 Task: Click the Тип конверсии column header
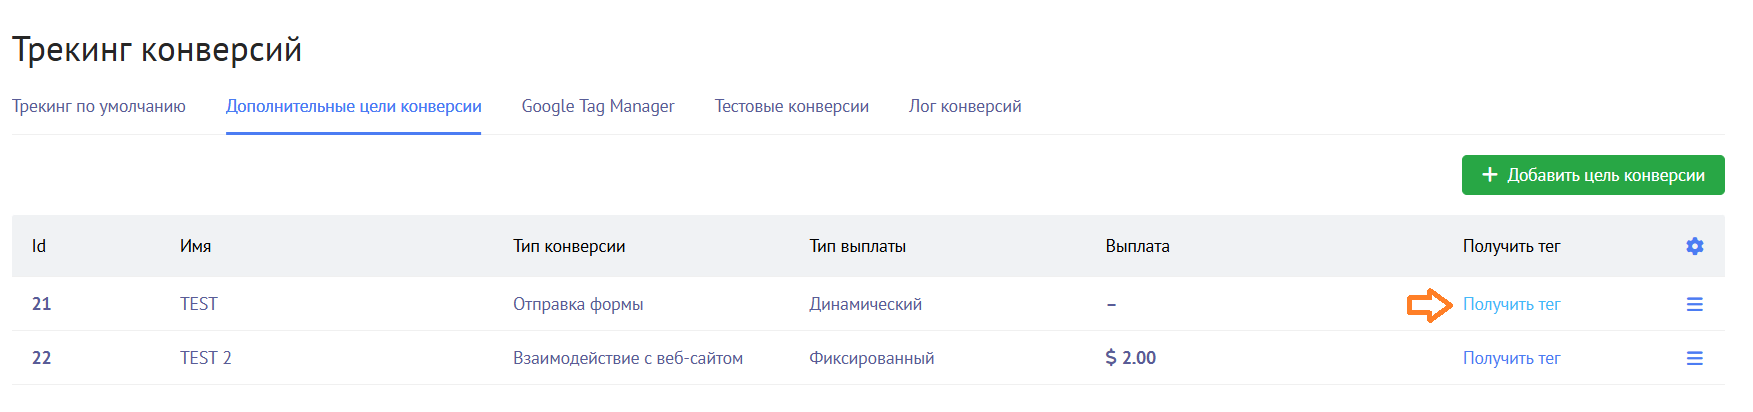point(569,246)
